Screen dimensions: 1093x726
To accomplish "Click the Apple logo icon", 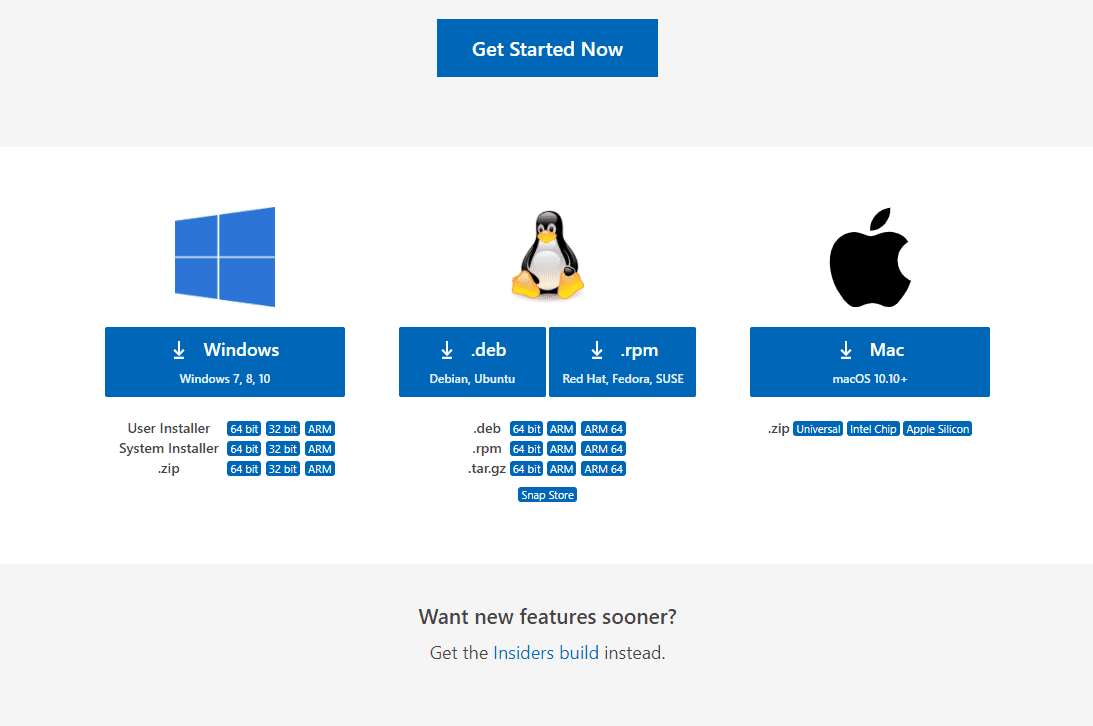I will 869,257.
